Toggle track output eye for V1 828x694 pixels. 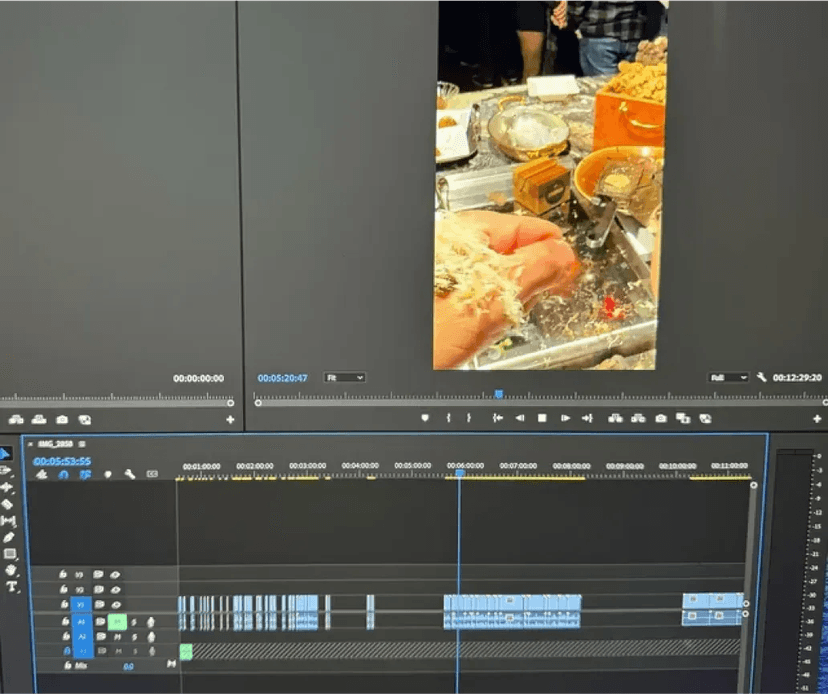[116, 604]
